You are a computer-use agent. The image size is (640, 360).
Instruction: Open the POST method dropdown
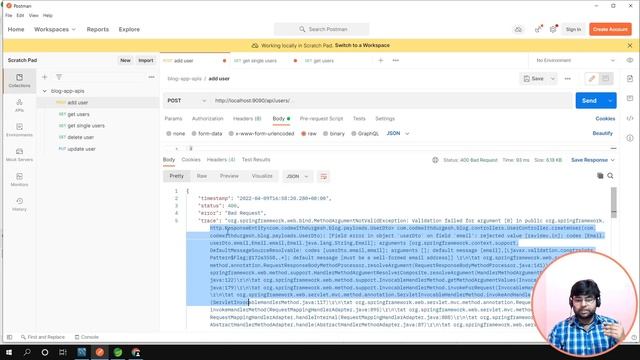coord(187,100)
